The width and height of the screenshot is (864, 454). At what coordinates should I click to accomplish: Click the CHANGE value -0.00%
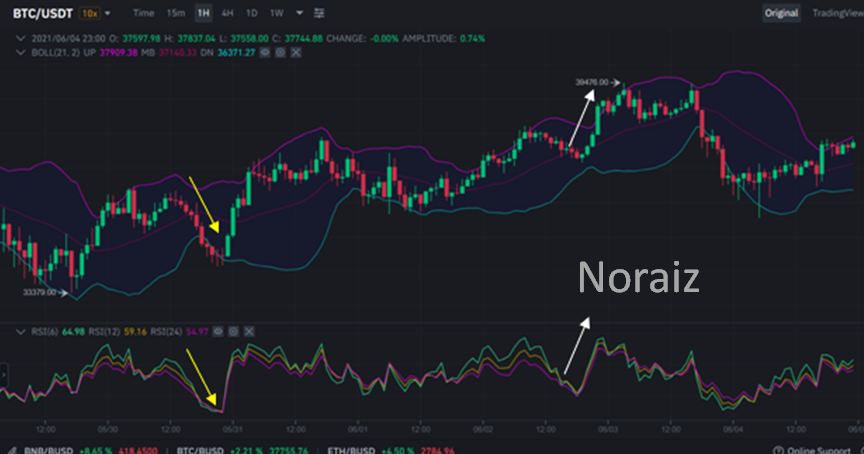[x=384, y=39]
